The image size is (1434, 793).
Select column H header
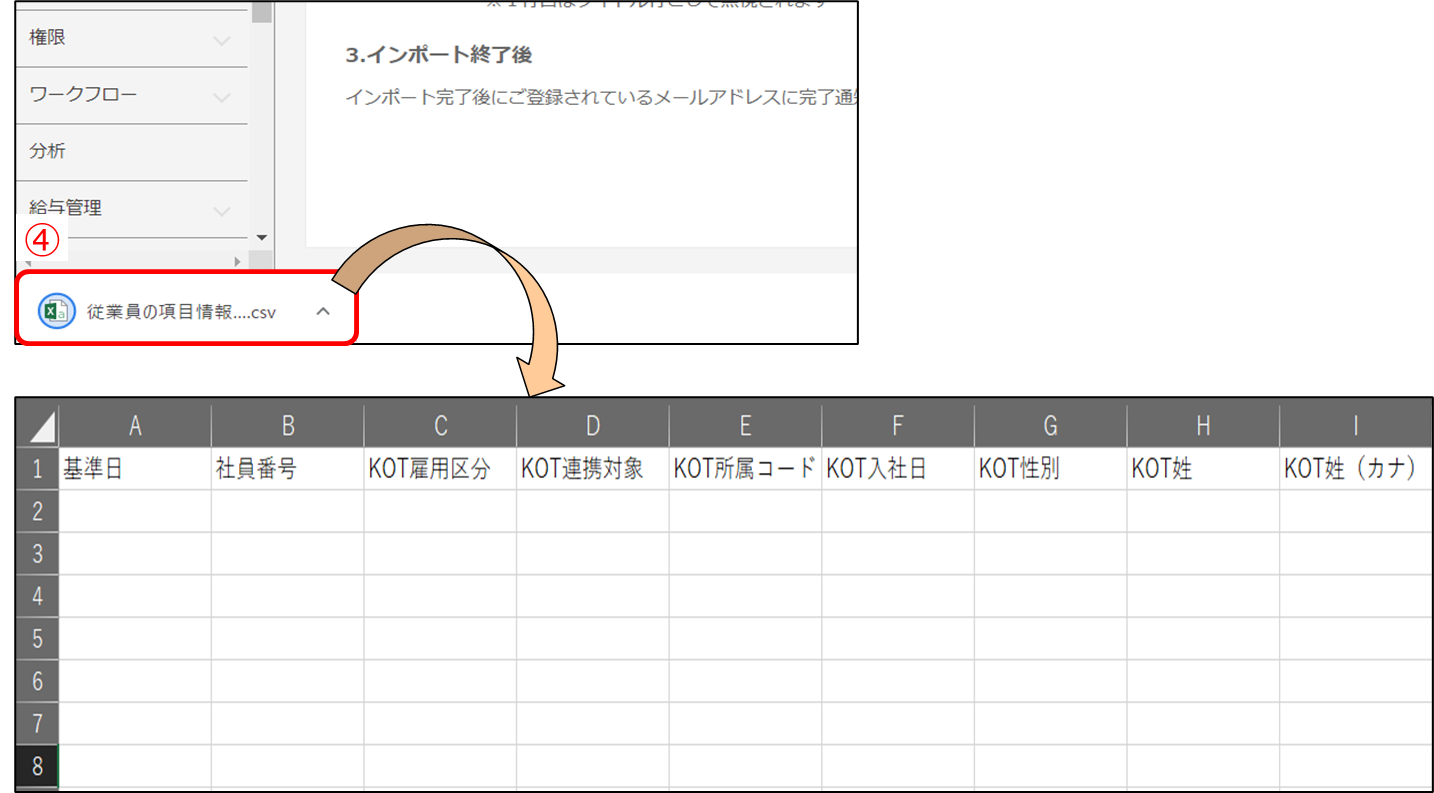1203,426
